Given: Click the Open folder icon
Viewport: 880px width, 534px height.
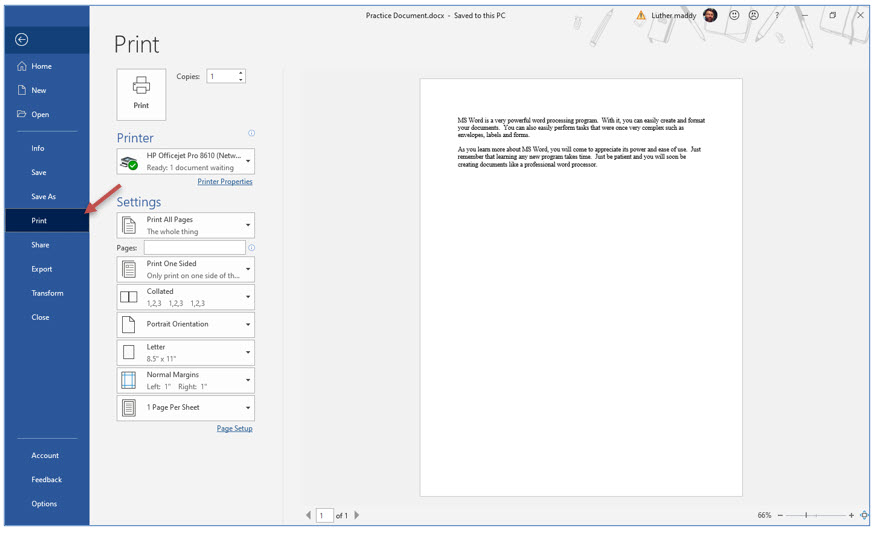Looking at the screenshot, I should 22,114.
